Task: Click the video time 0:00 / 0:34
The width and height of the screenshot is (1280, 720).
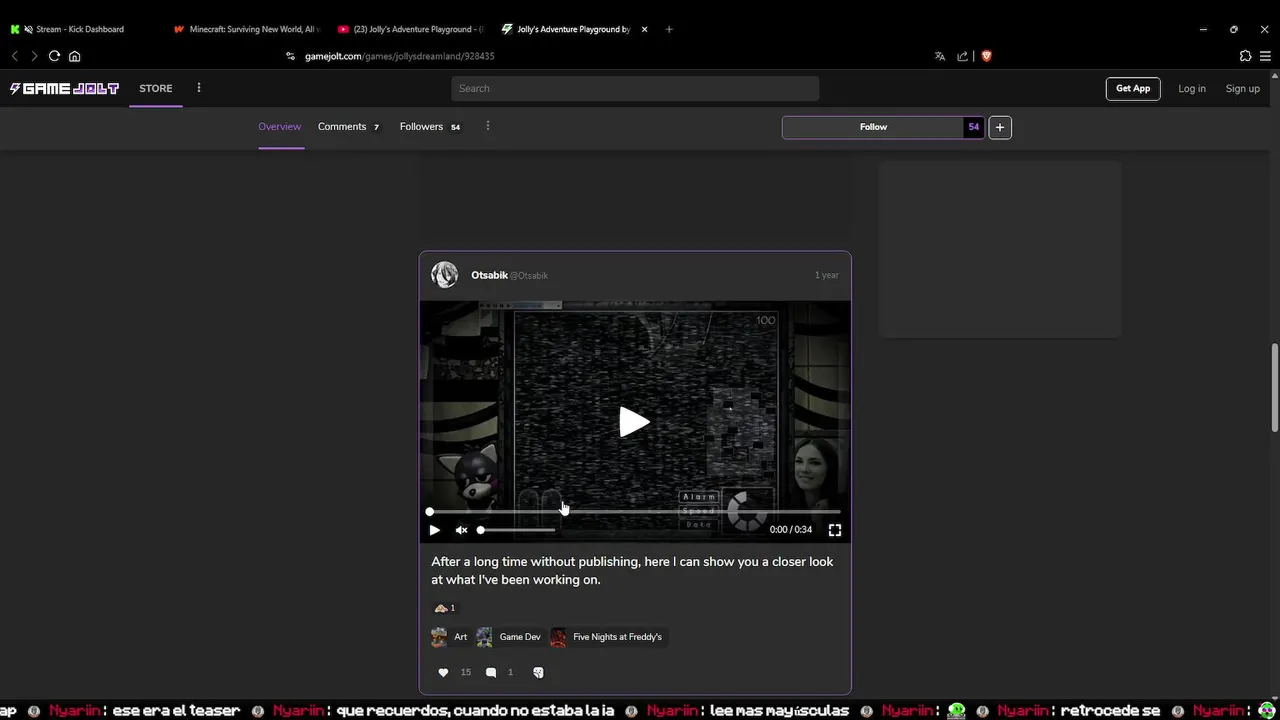Action: tap(791, 530)
